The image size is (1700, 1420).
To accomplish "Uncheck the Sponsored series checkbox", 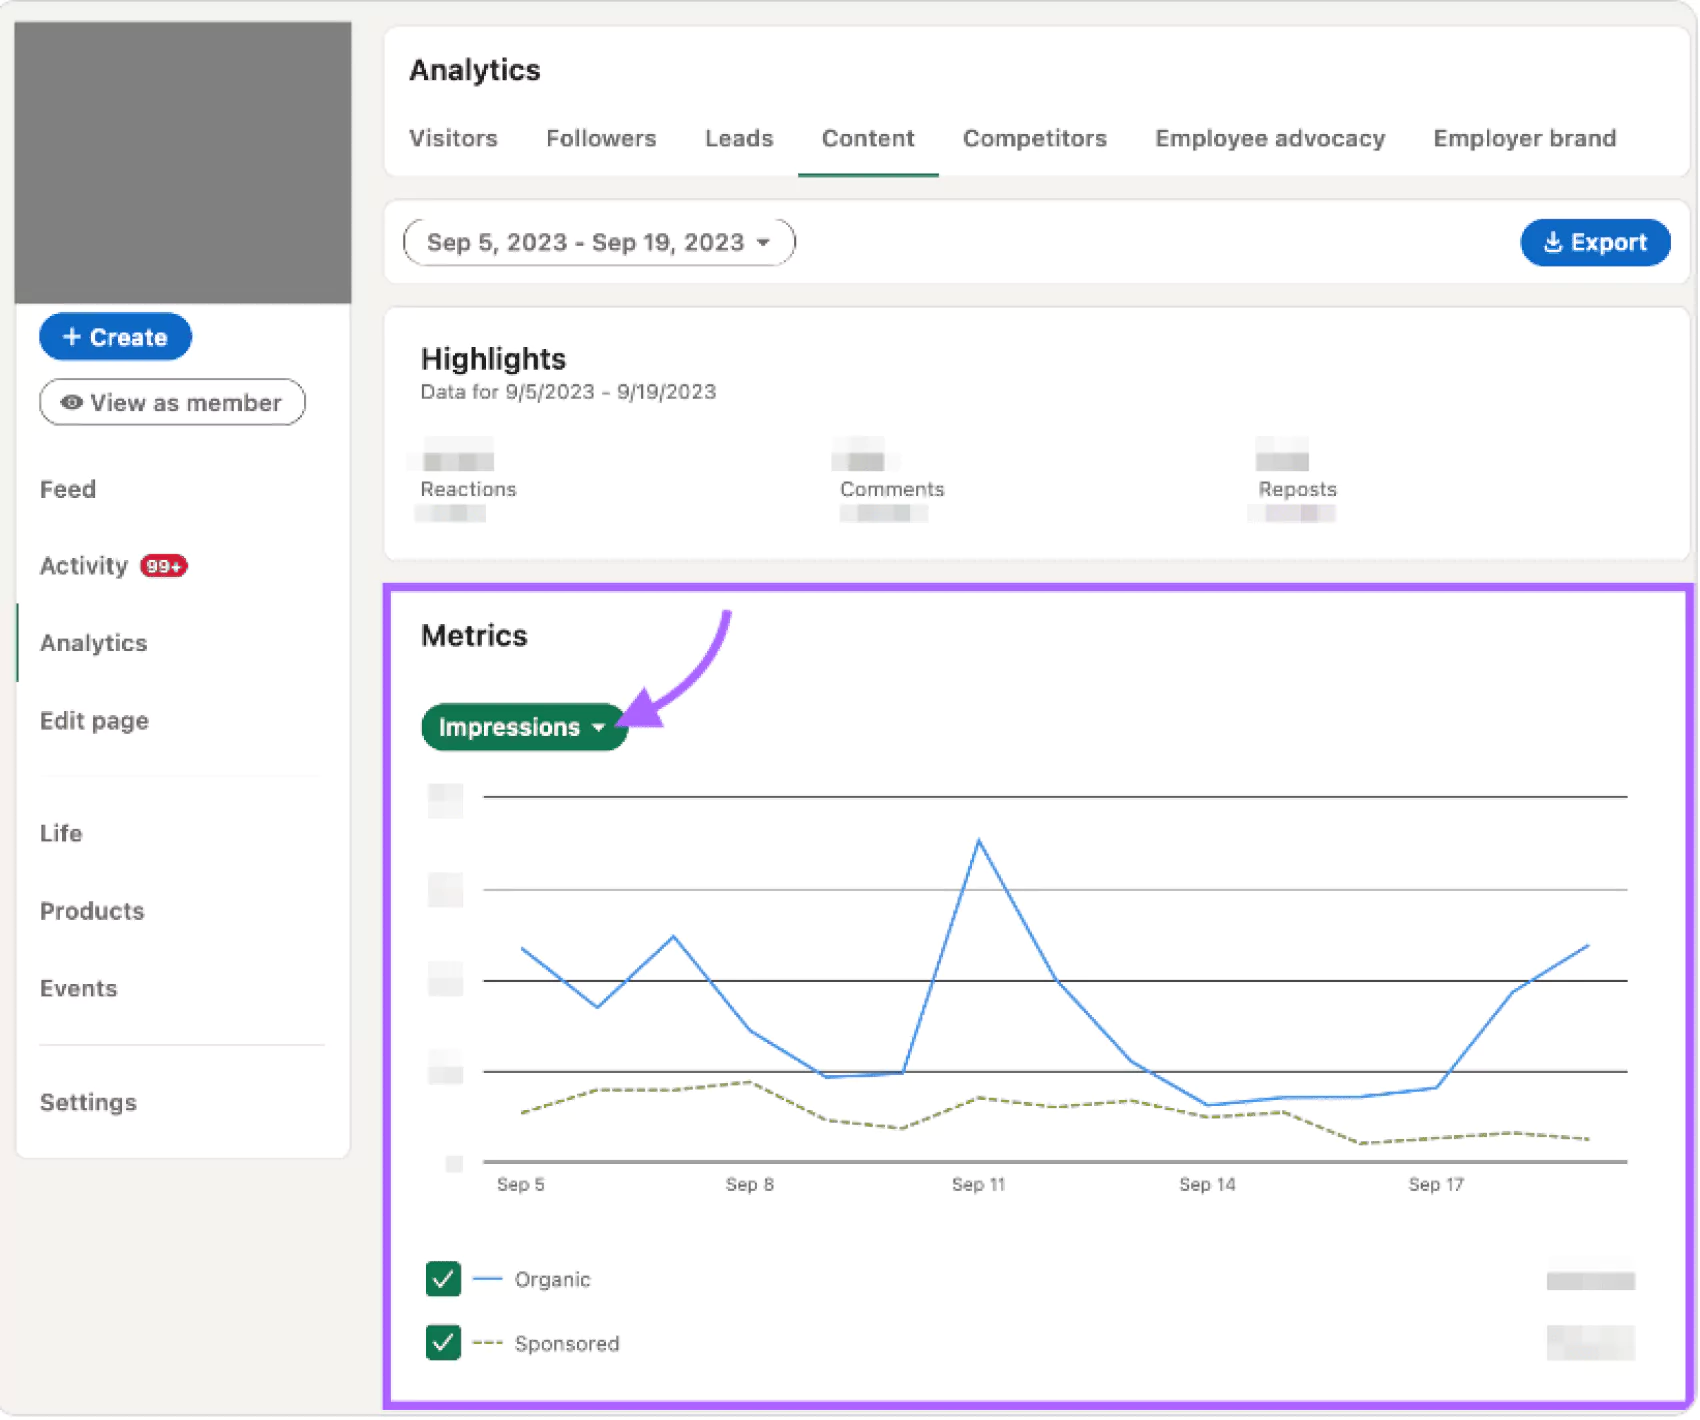I will coord(443,1344).
